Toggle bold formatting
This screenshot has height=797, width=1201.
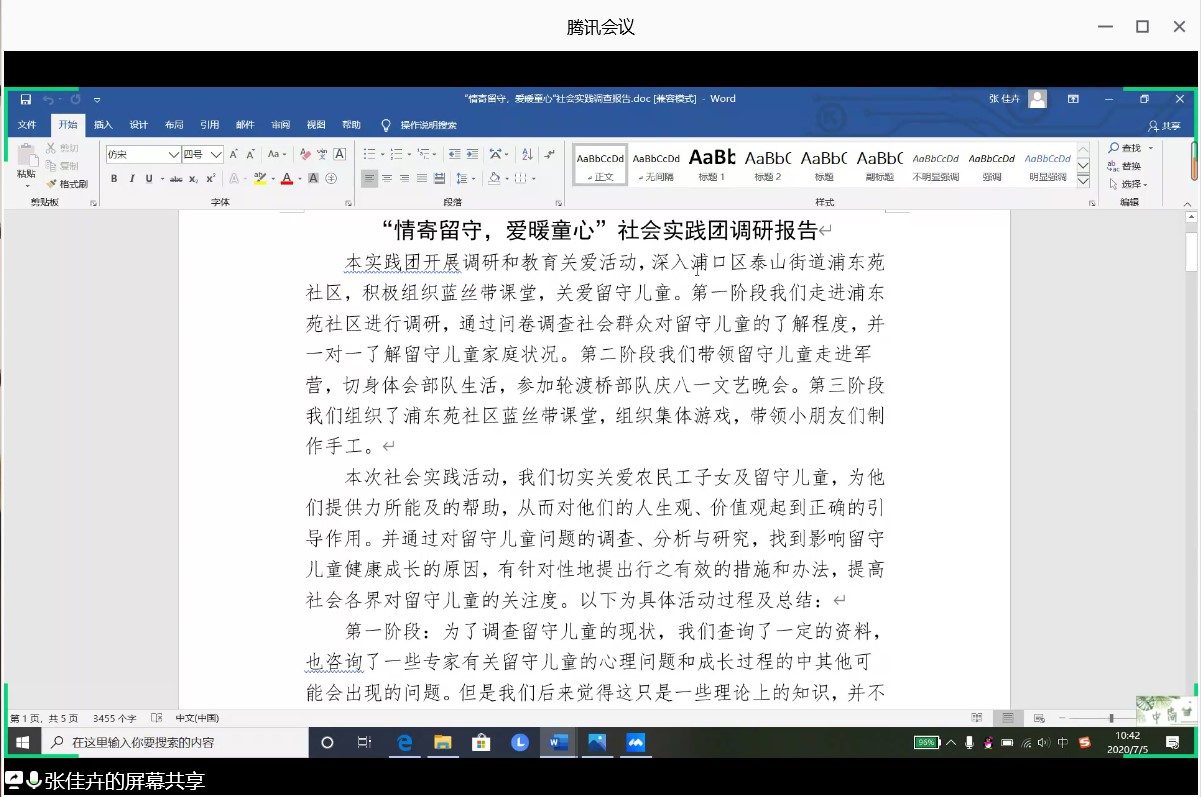[114, 179]
